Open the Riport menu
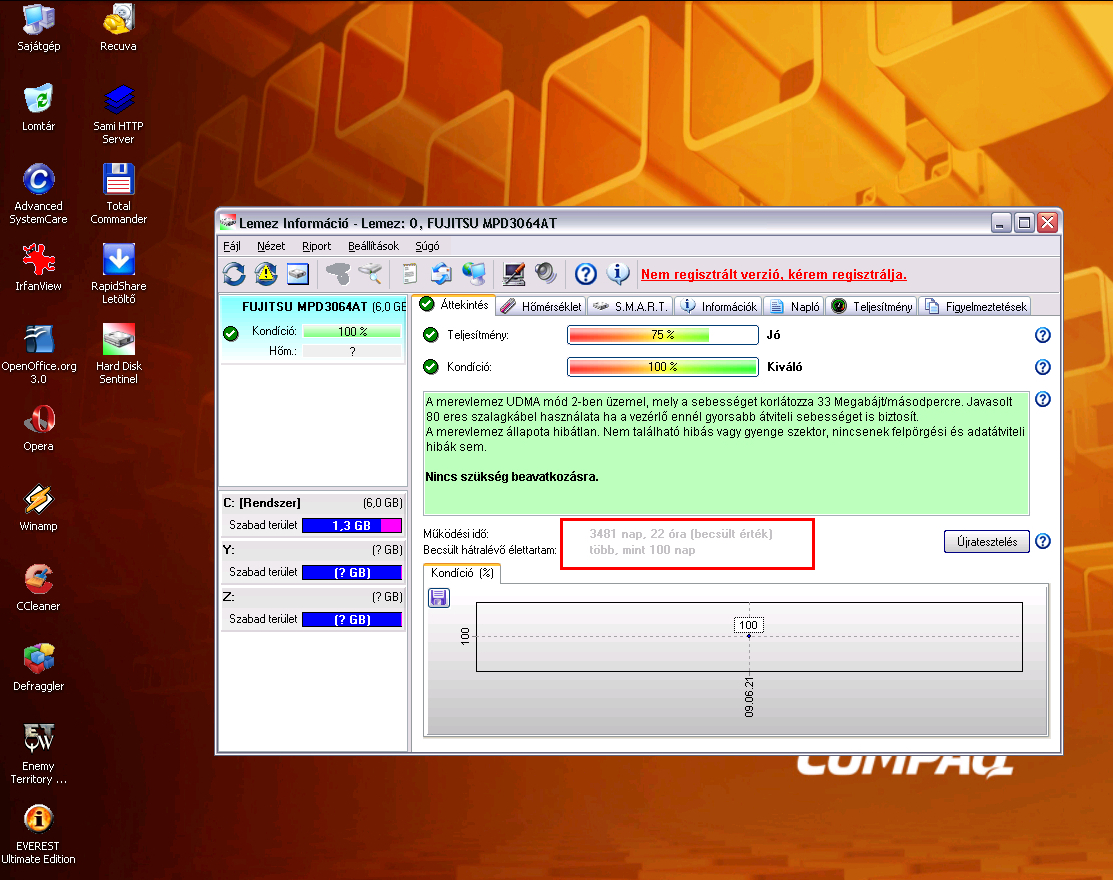The height and width of the screenshot is (880, 1113). tap(317, 246)
